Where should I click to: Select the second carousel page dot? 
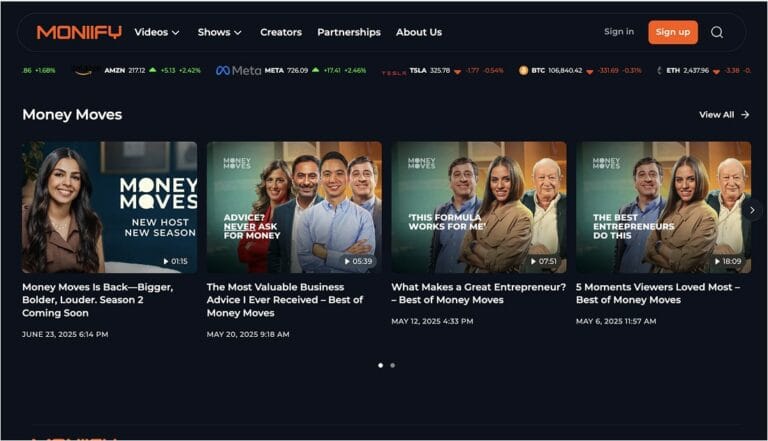[392, 365]
